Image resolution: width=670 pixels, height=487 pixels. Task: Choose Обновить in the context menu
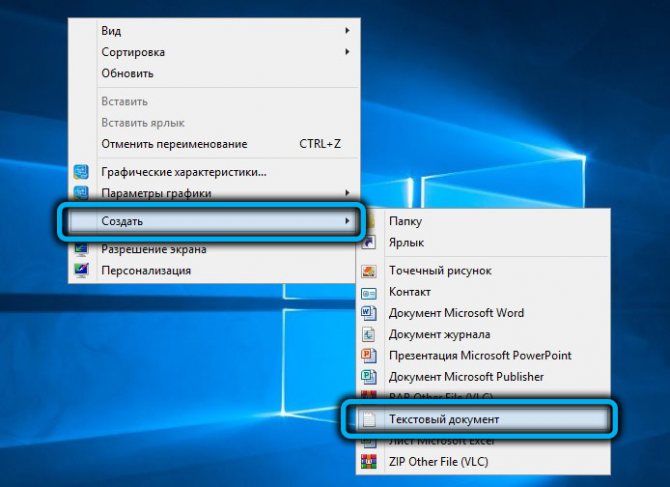click(214, 73)
